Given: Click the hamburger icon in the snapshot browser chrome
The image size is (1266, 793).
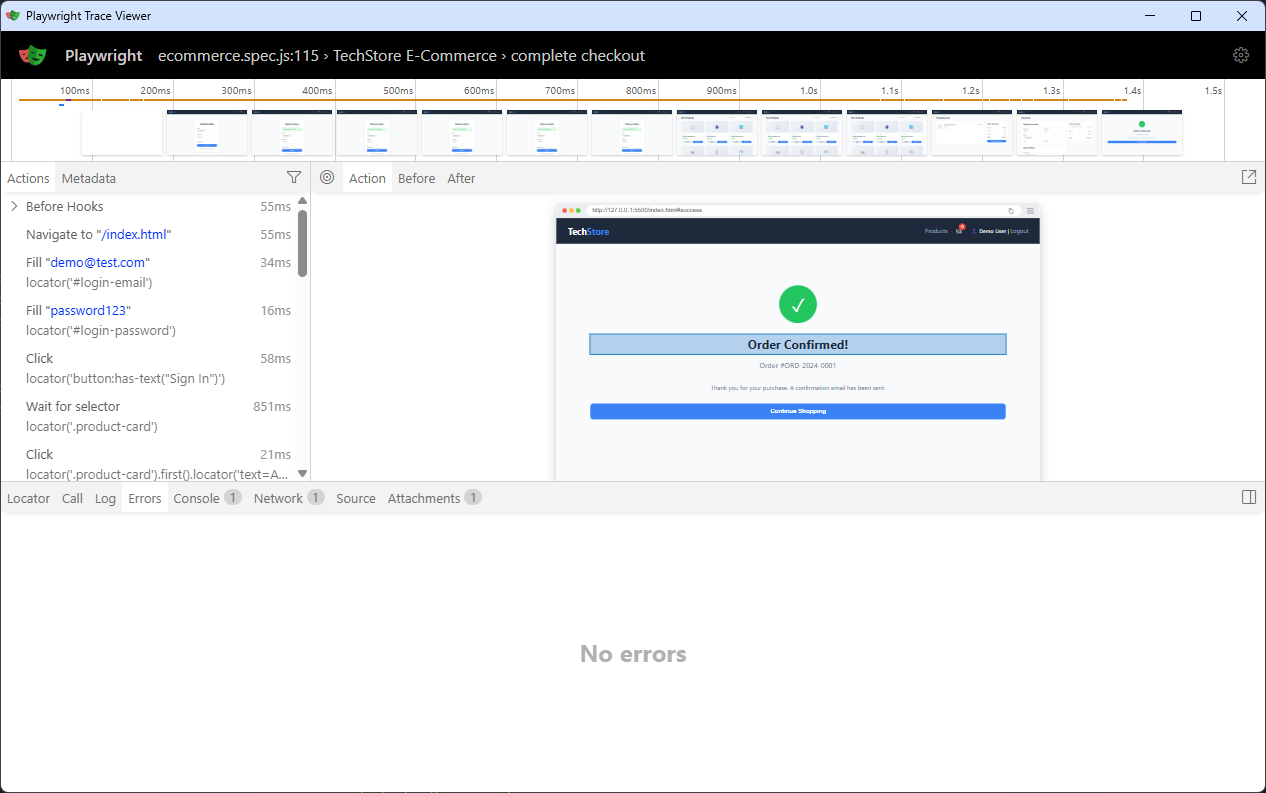Looking at the screenshot, I should (1030, 211).
